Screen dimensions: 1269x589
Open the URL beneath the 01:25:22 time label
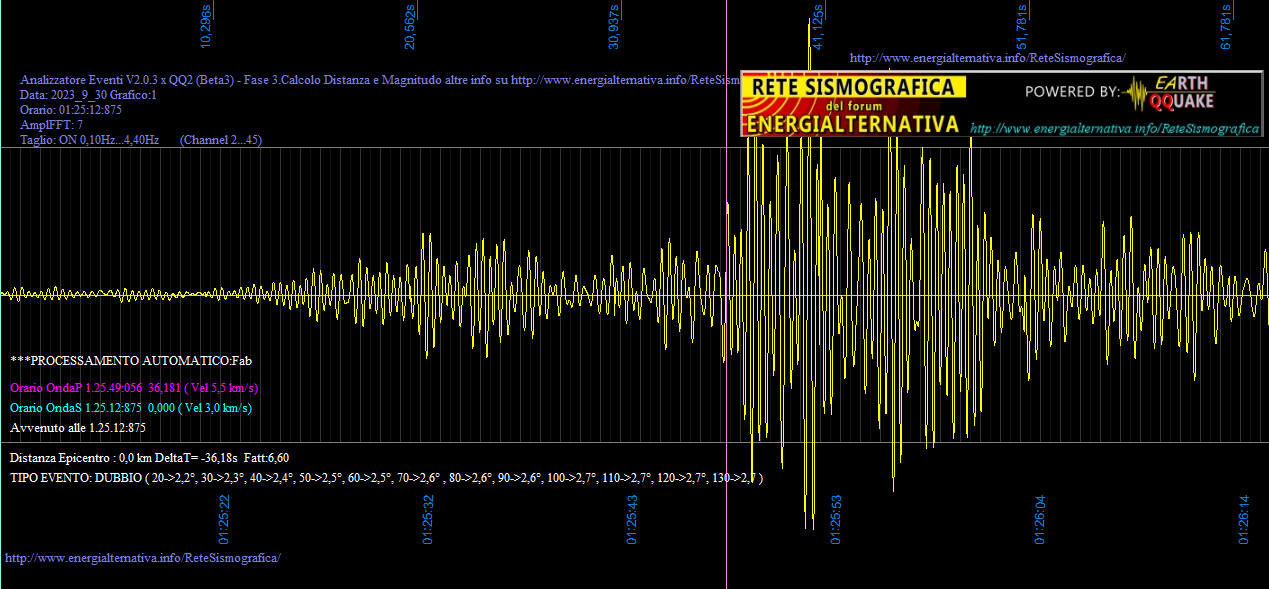point(143,557)
